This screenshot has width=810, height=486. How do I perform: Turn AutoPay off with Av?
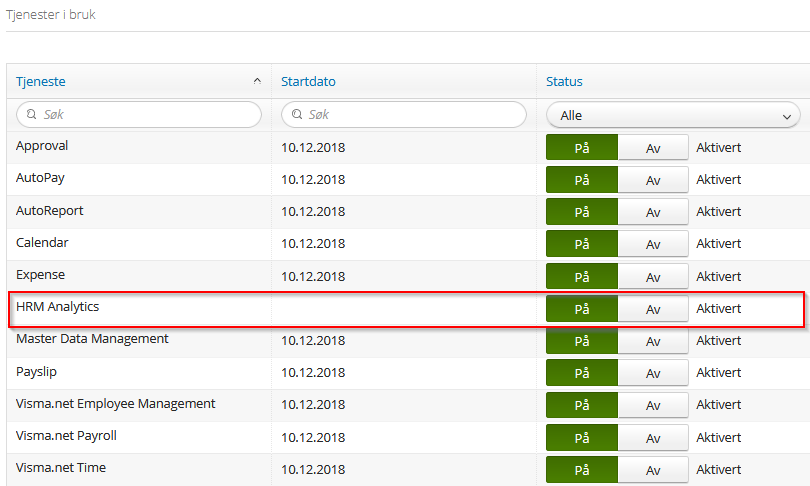pyautogui.click(x=653, y=180)
